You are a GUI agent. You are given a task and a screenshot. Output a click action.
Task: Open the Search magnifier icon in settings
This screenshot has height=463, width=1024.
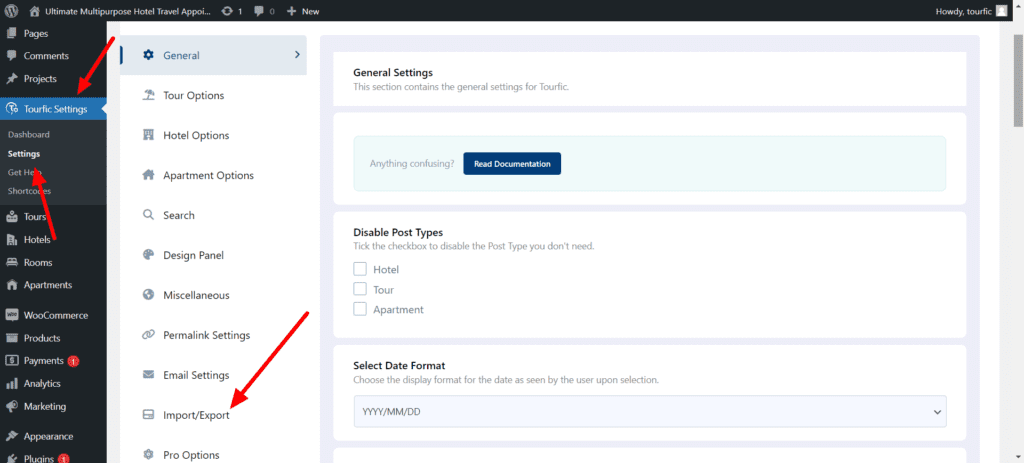(x=148, y=215)
